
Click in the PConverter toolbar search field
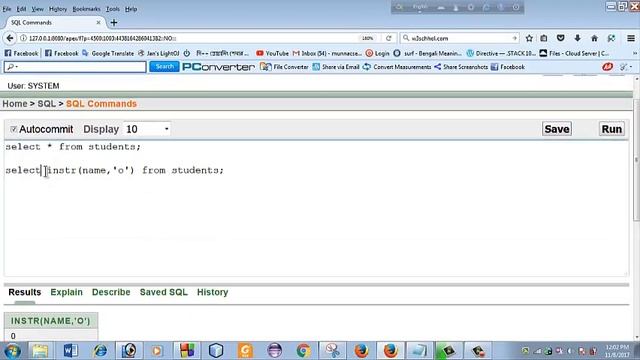click(x=75, y=67)
